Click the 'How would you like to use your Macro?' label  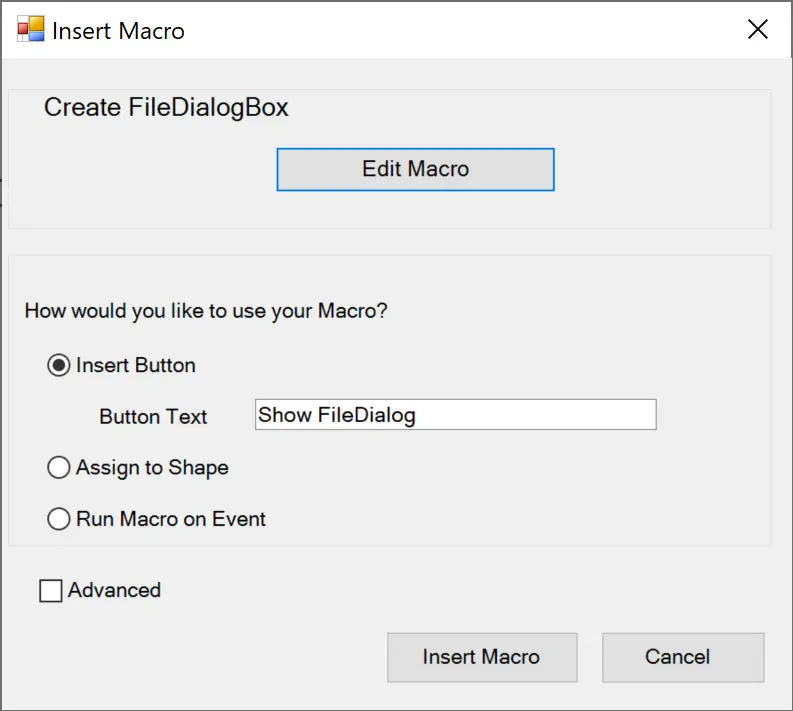pyautogui.click(x=206, y=311)
